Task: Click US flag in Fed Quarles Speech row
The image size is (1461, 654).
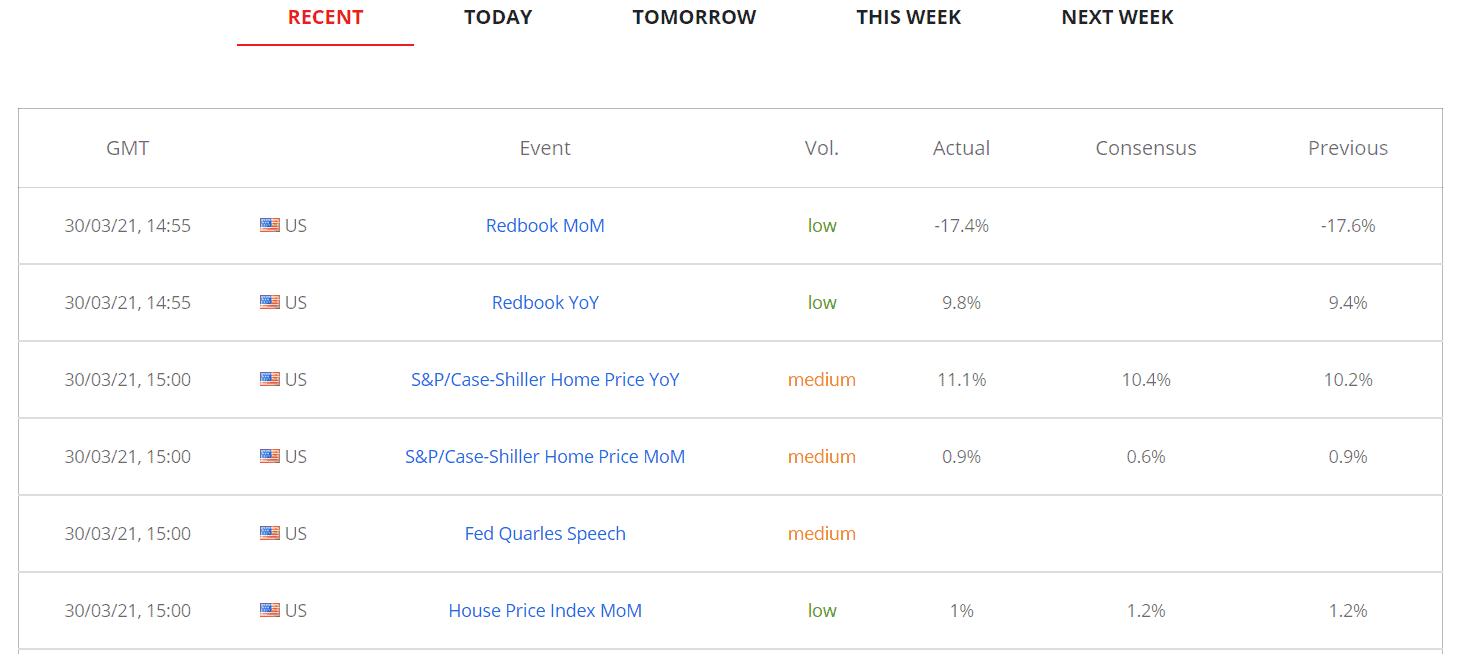Action: [270, 534]
